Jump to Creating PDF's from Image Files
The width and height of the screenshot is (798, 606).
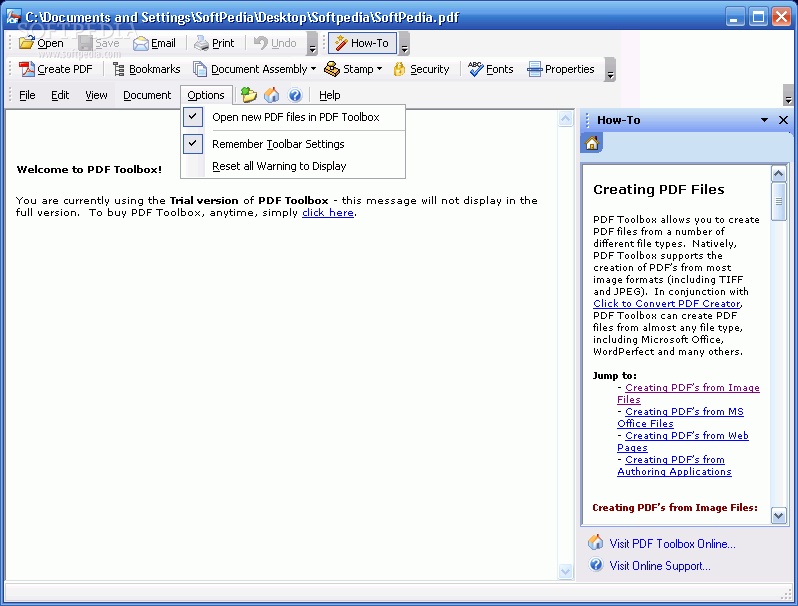tap(688, 394)
